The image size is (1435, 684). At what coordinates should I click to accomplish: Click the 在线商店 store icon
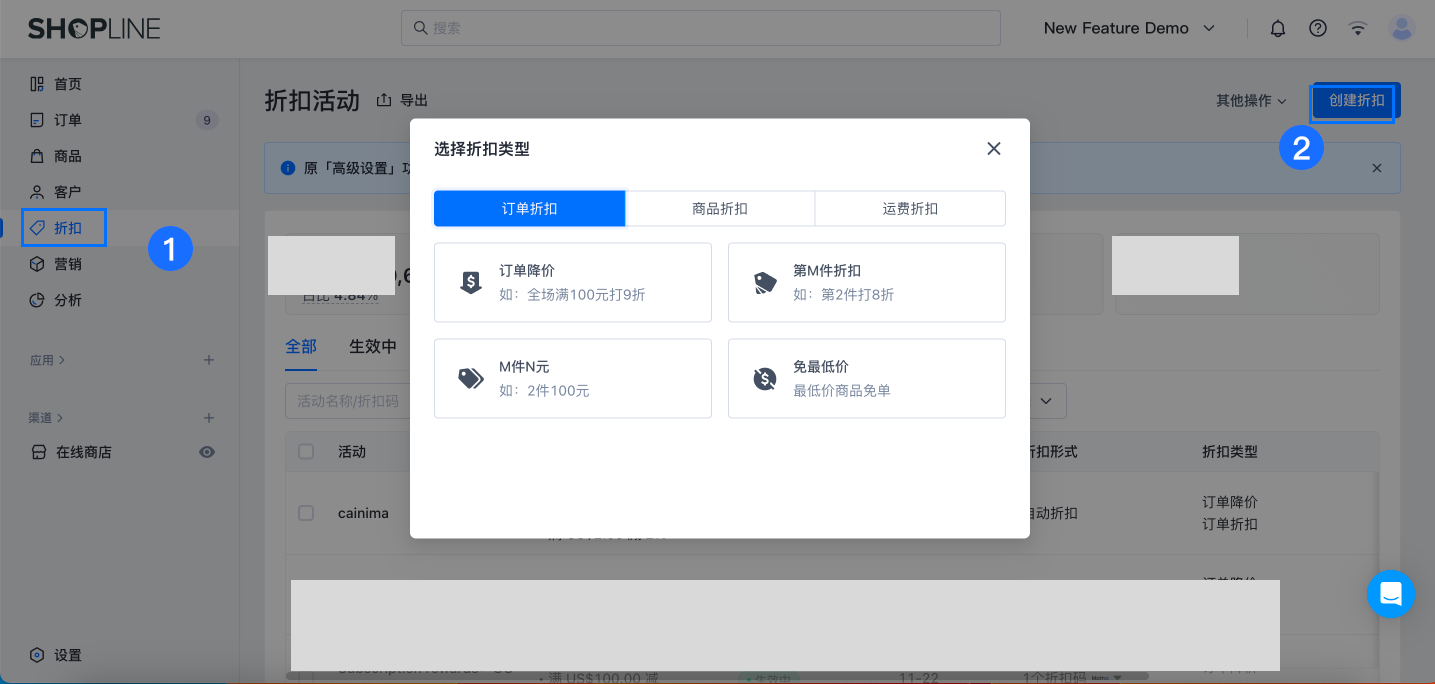click(x=38, y=452)
